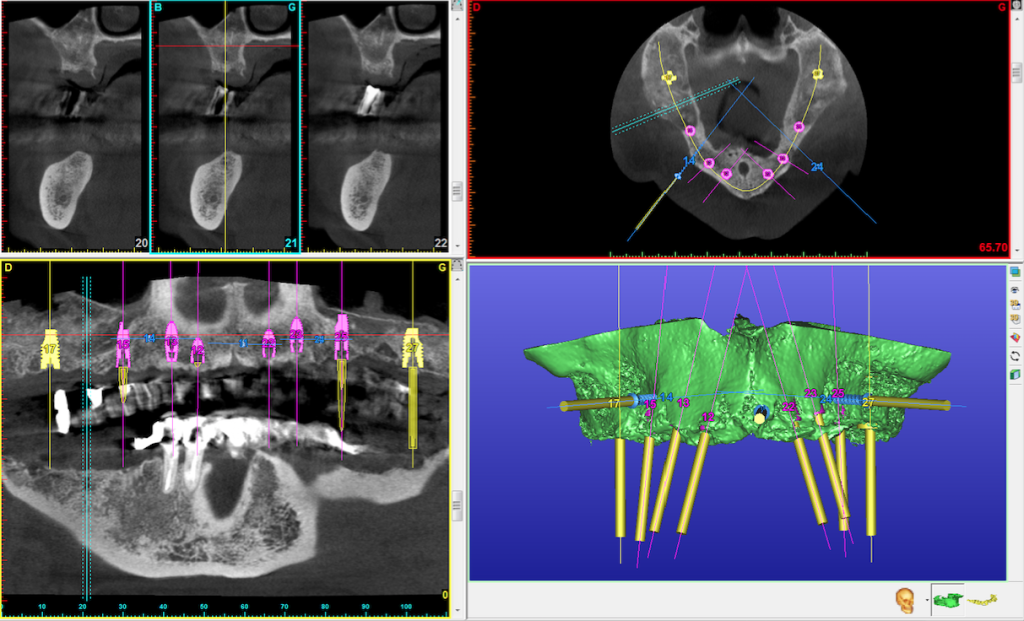Click the corner icon above cross-section scrollbar
Screen dimensions: 1024x621
[457, 7]
